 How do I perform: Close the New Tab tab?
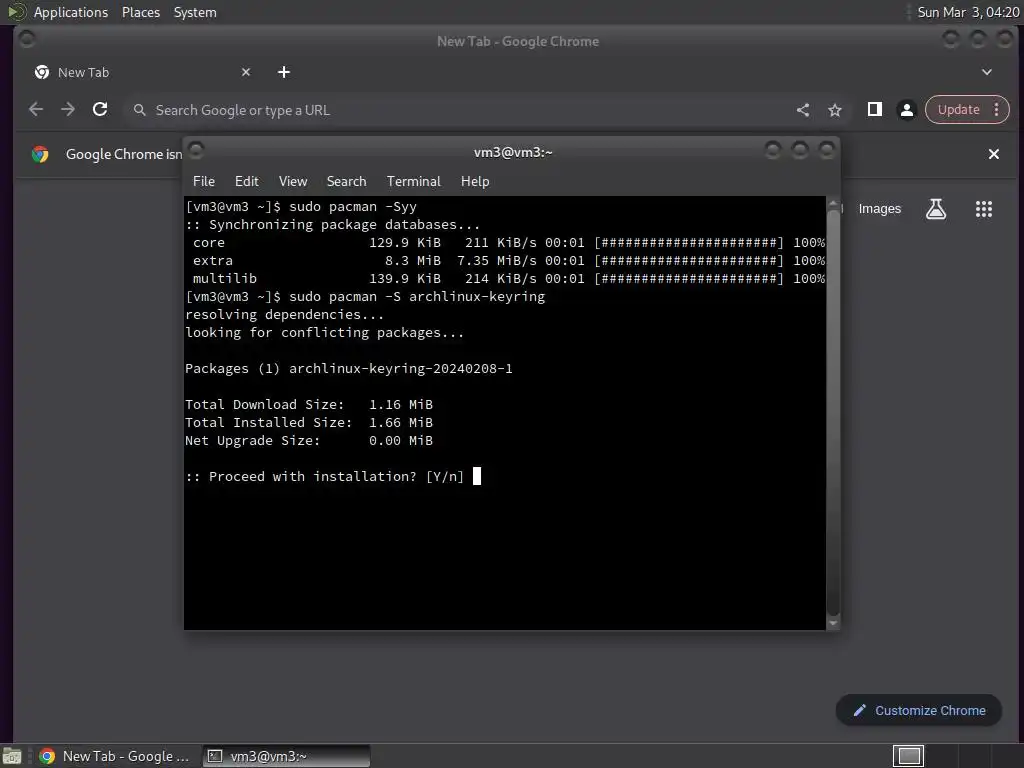click(246, 72)
